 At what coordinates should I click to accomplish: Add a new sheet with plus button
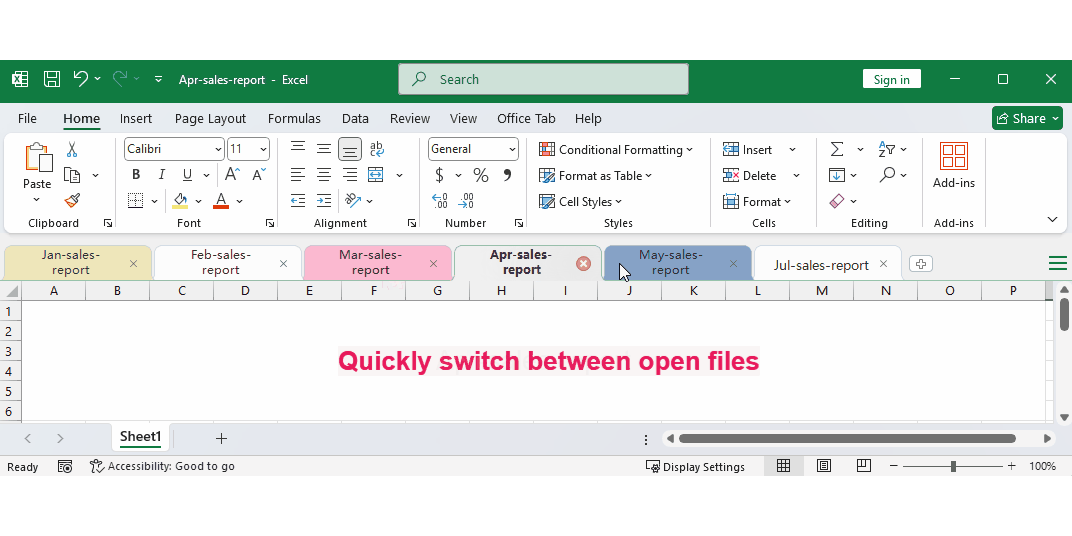click(221, 438)
